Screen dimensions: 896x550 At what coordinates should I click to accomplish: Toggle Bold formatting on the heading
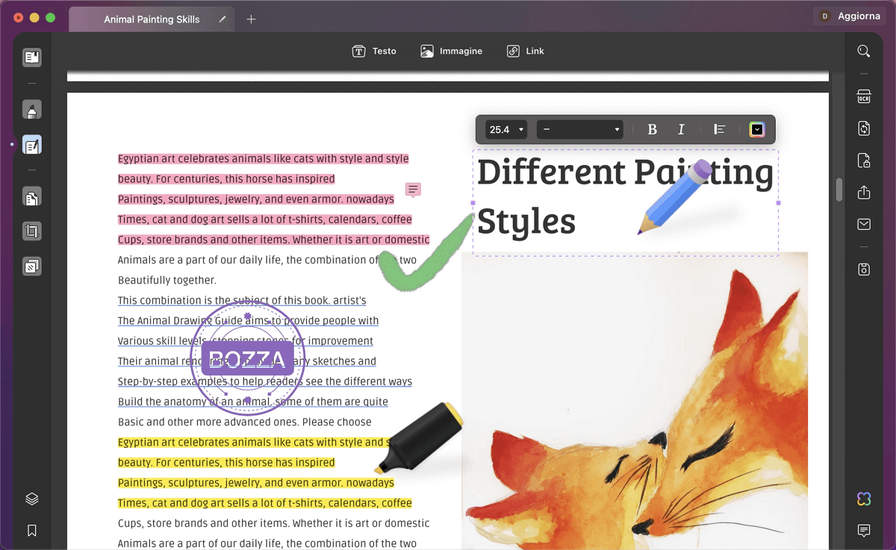pyautogui.click(x=652, y=129)
